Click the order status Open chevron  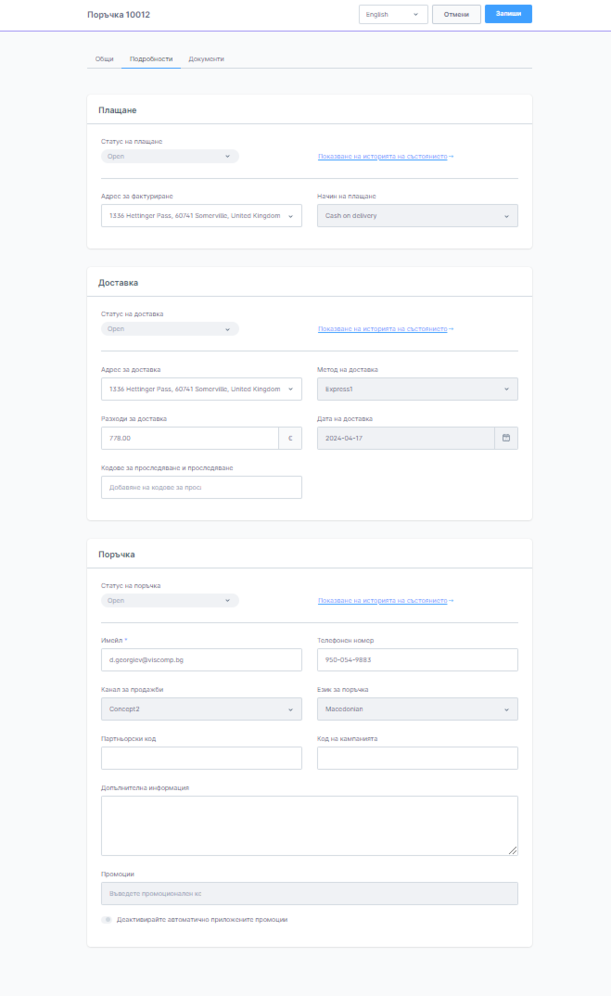[x=228, y=601]
